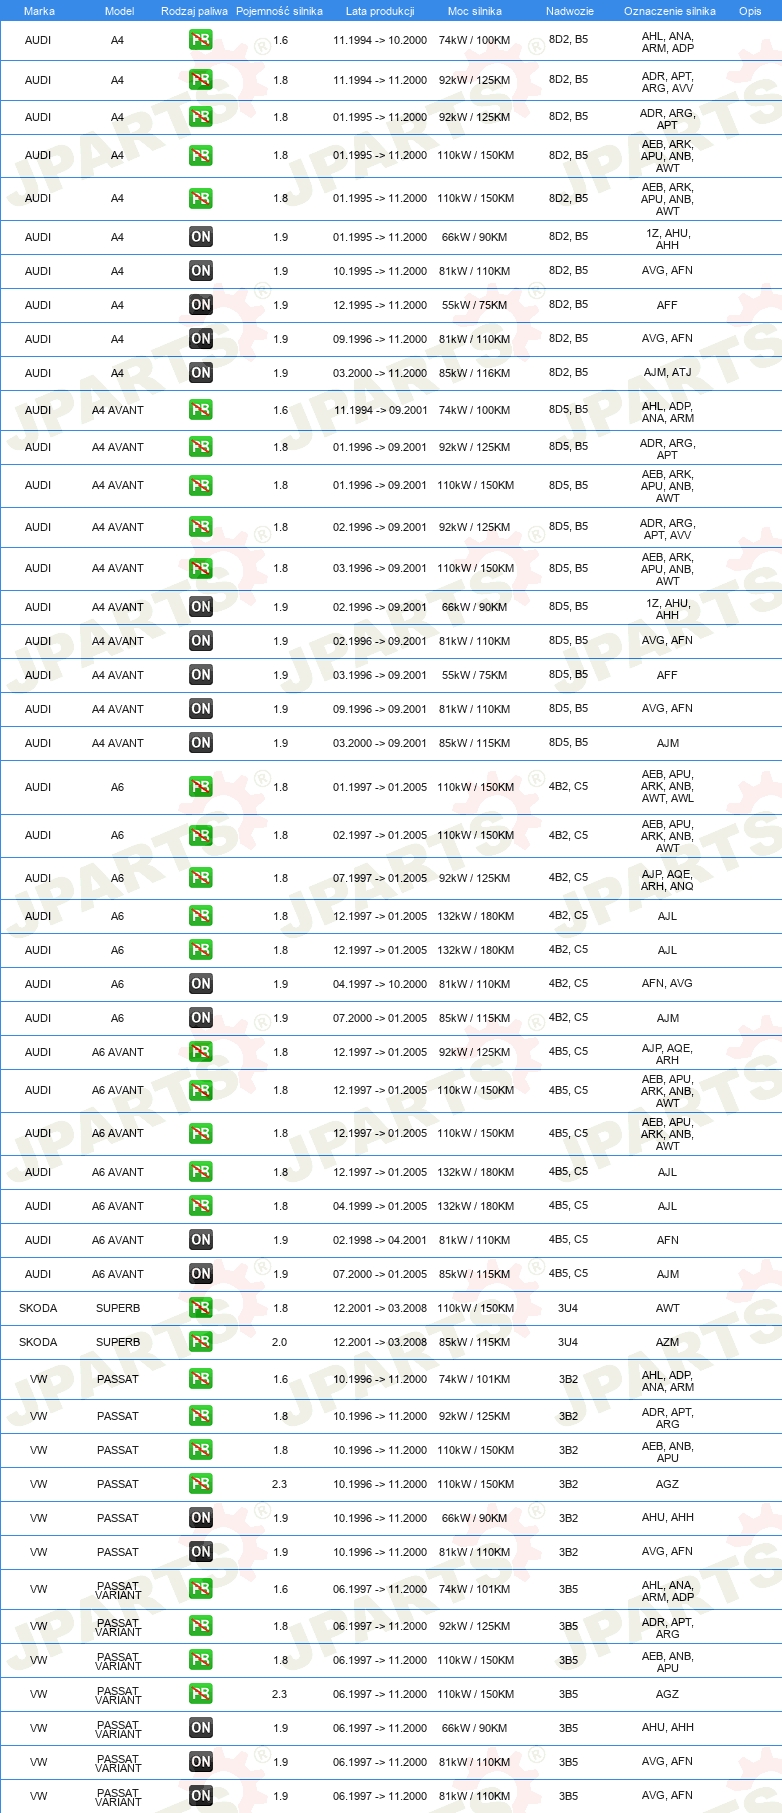Click petrol icon in A6 row dated 02.1997
Viewport: 782px width, 1813px height.
201,835
